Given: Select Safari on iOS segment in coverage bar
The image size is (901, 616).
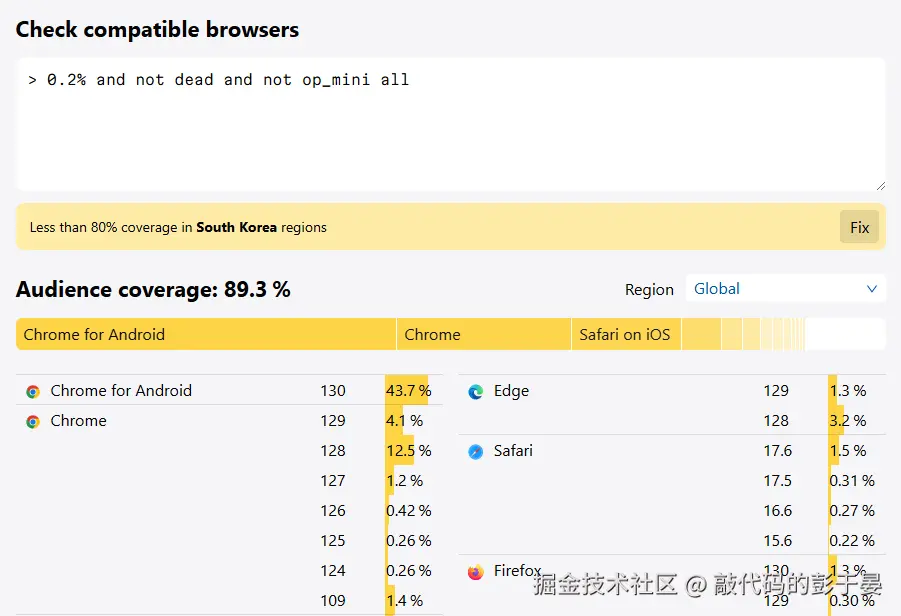Looking at the screenshot, I should click(626, 334).
